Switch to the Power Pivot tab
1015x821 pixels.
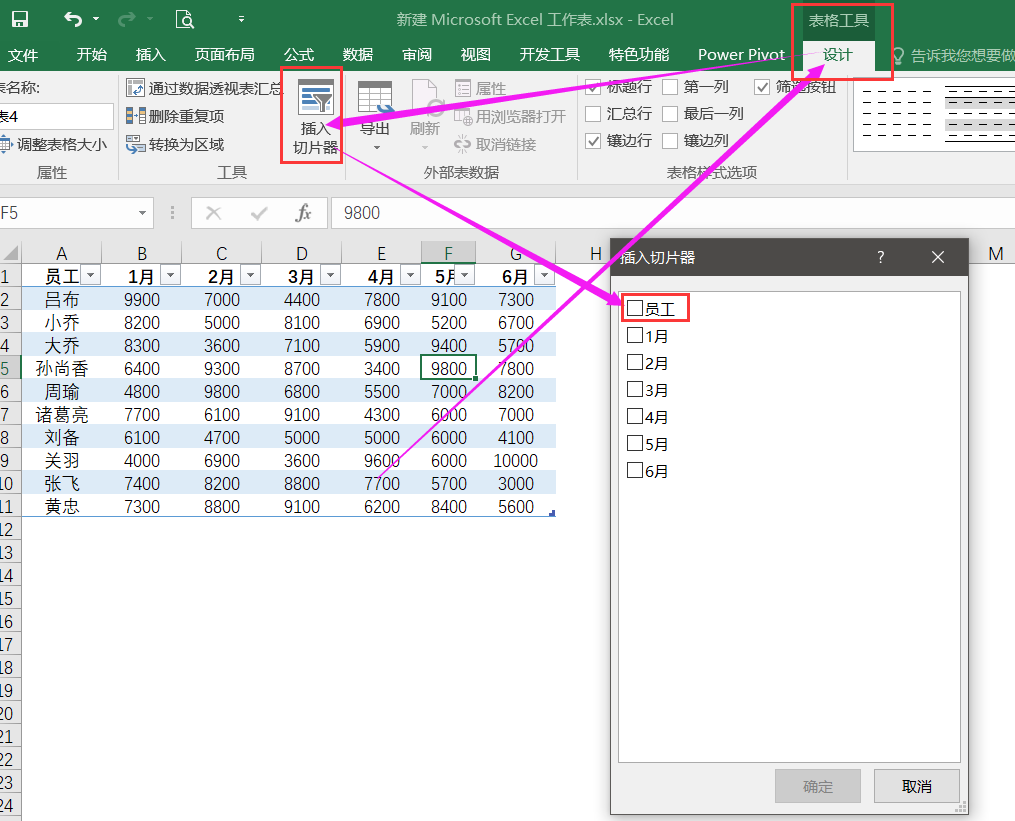click(x=741, y=55)
